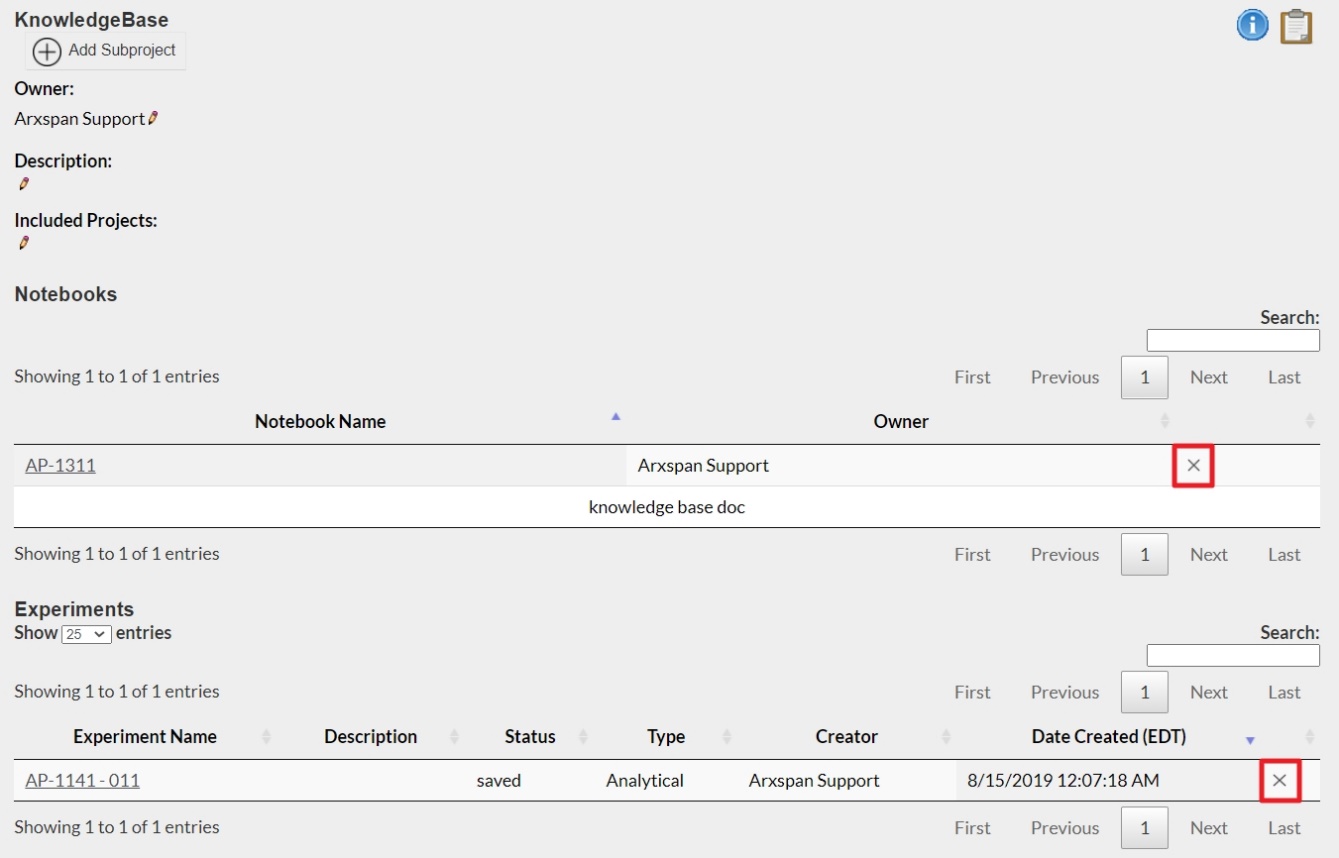
Task: Sort notebooks by Notebook Name column
Action: pyautogui.click(x=320, y=422)
